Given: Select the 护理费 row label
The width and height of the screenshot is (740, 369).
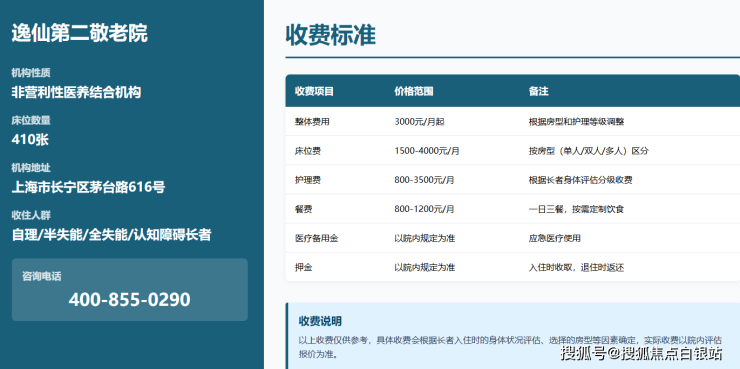Looking at the screenshot, I should 308,180.
